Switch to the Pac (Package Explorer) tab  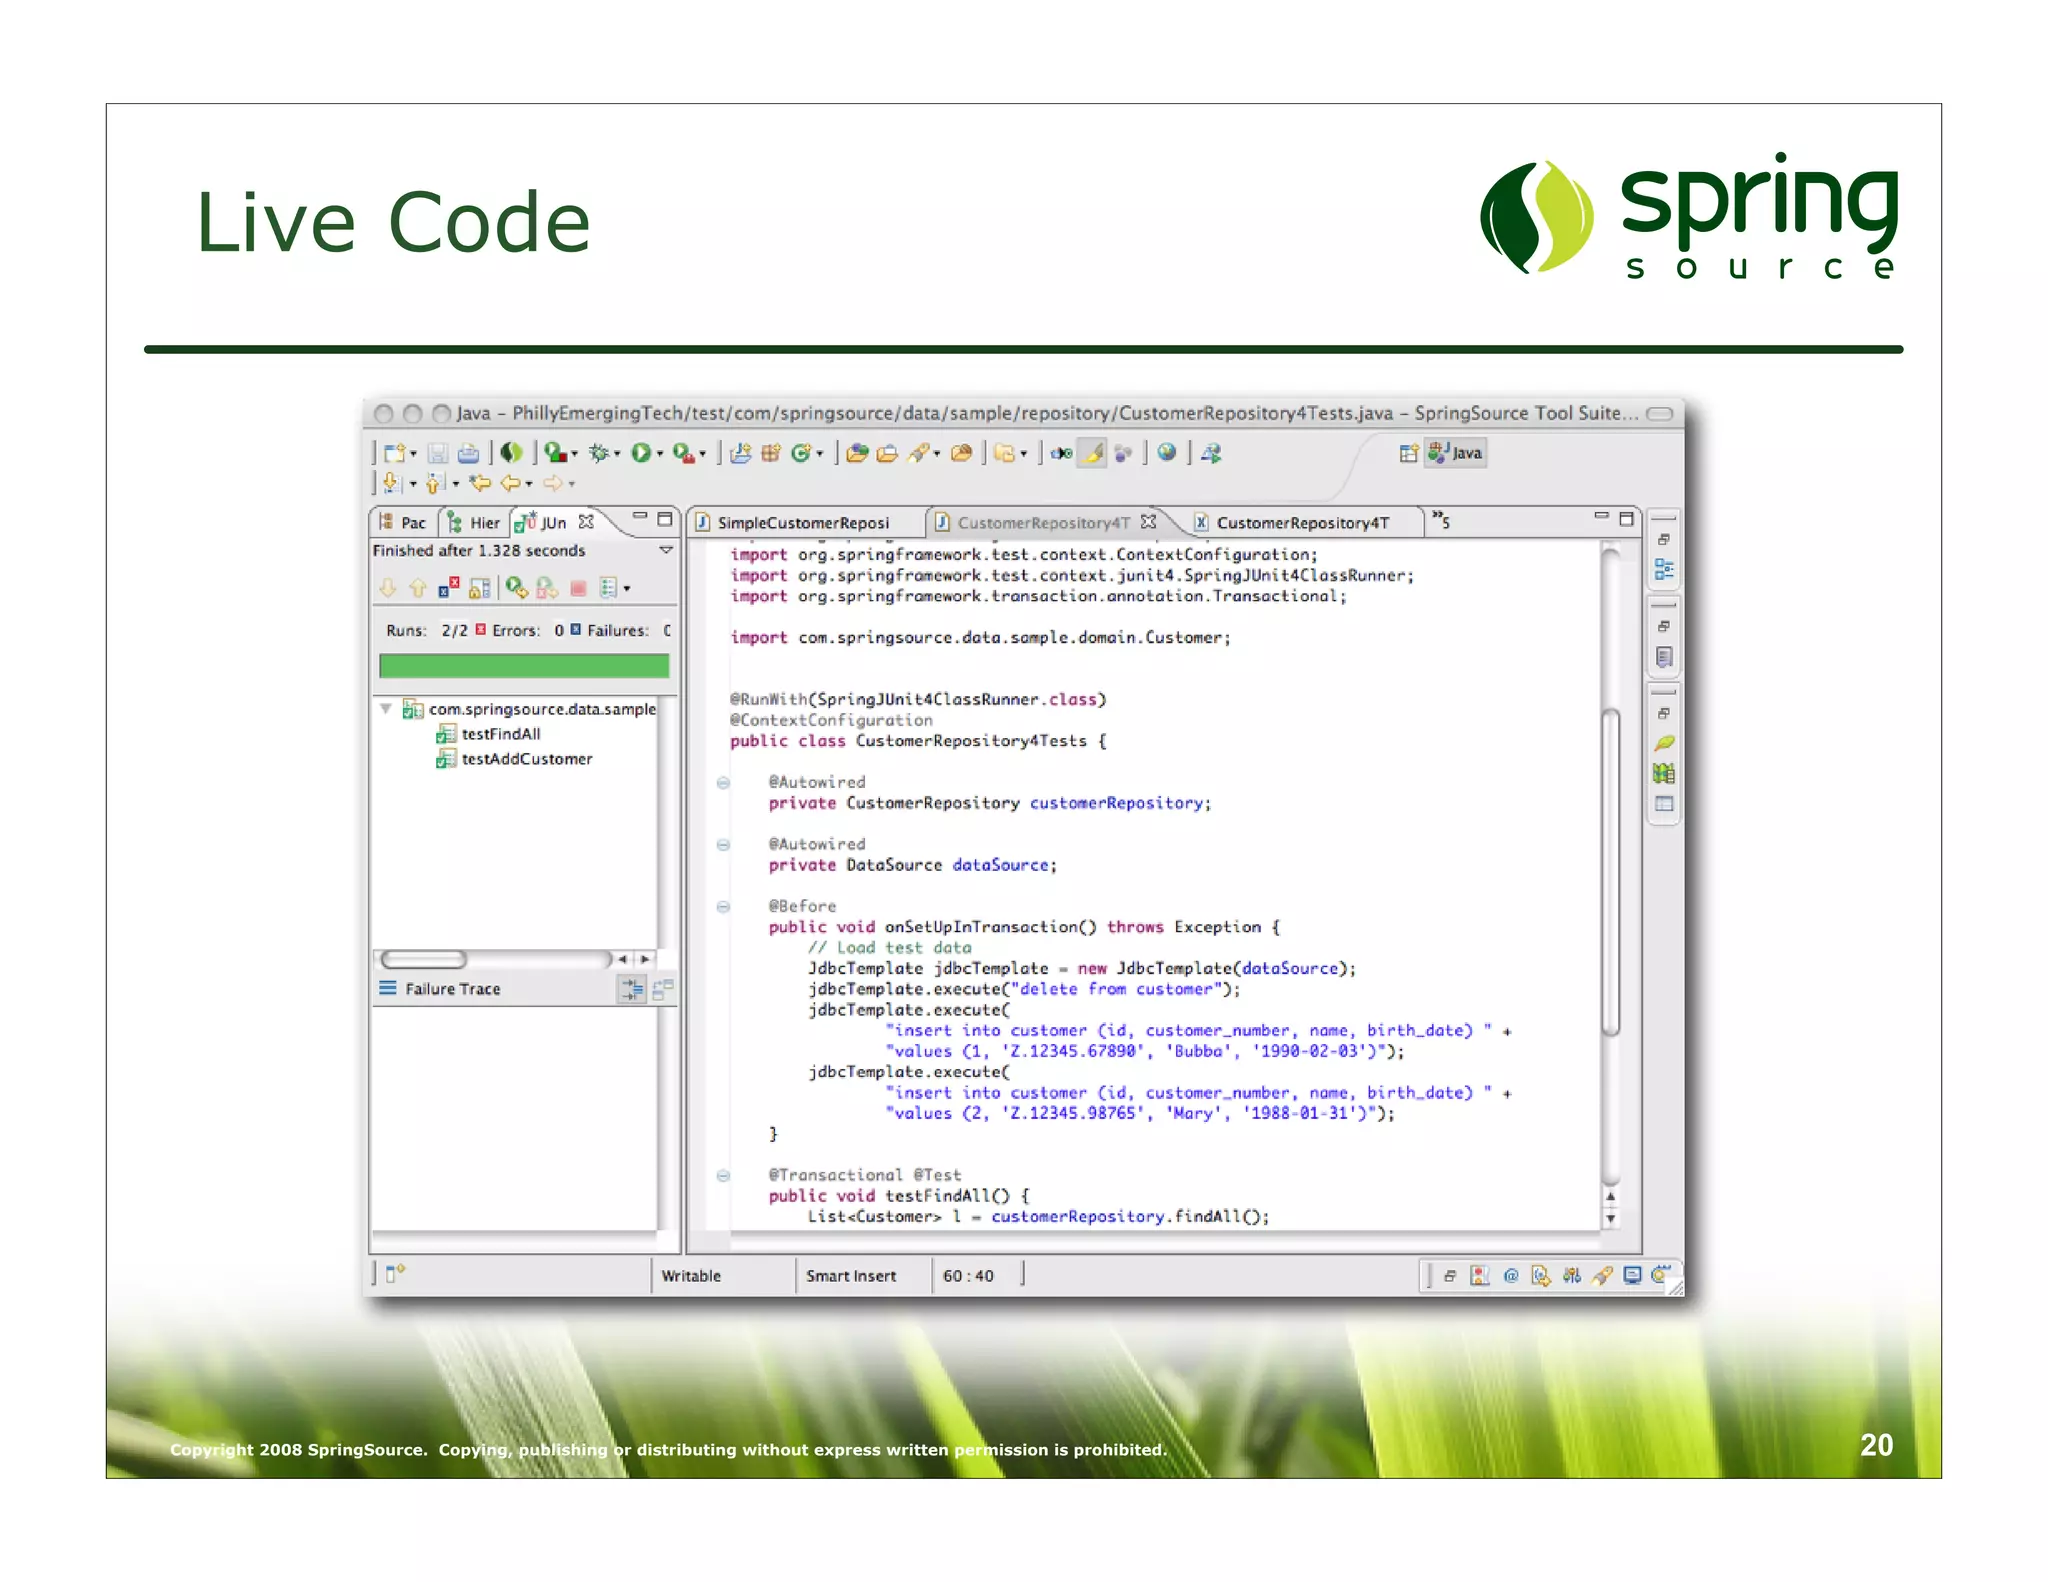tap(403, 522)
